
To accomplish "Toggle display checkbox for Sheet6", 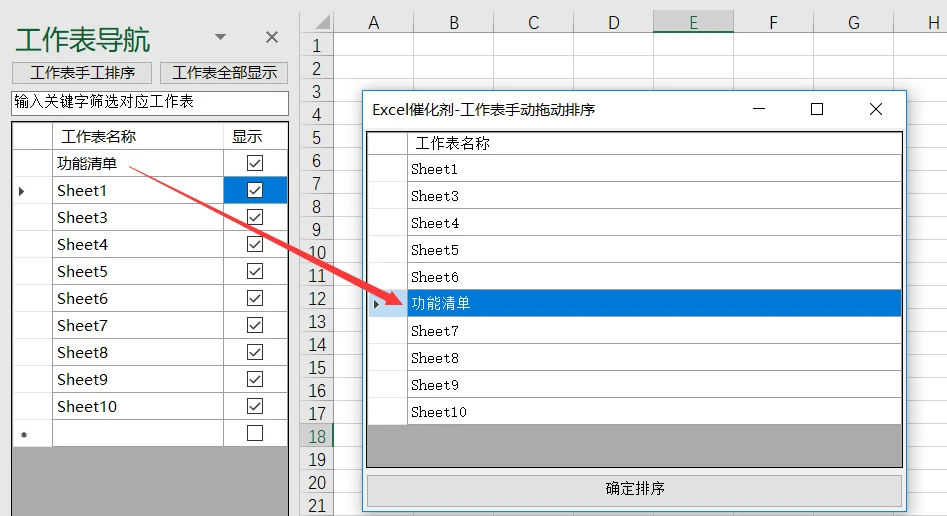I will pyautogui.click(x=255, y=298).
